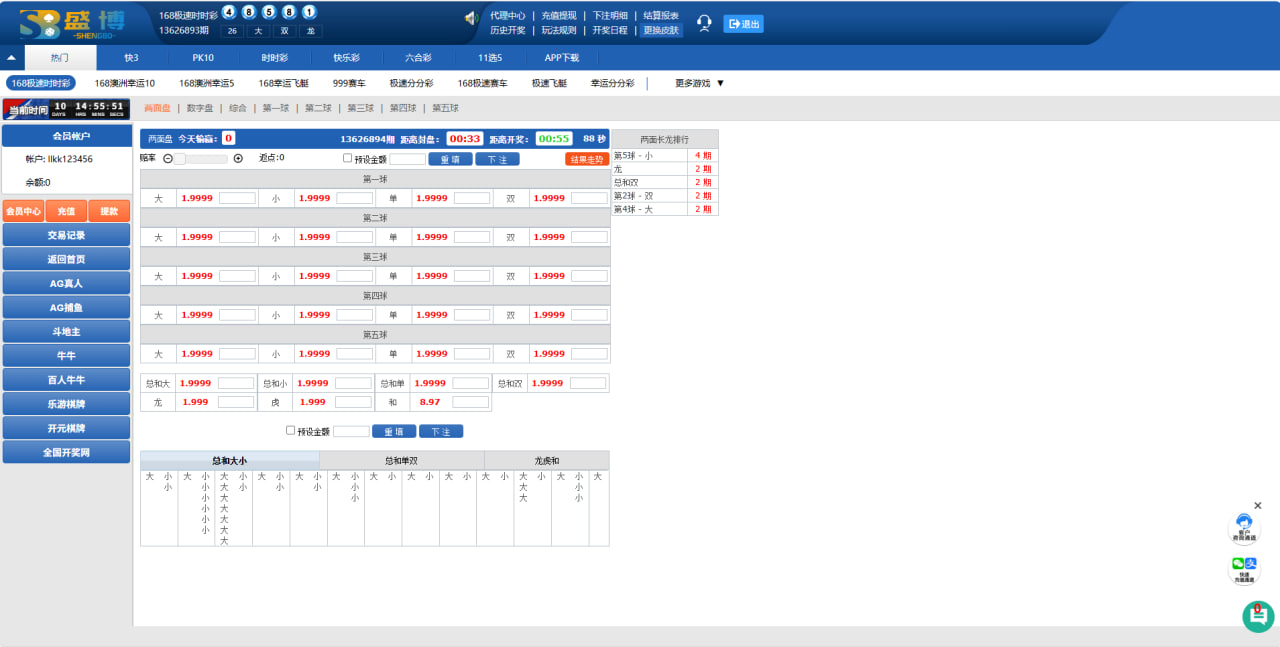Open the green chat bubble widget
Image resolution: width=1280 pixels, height=647 pixels.
pyautogui.click(x=1257, y=616)
